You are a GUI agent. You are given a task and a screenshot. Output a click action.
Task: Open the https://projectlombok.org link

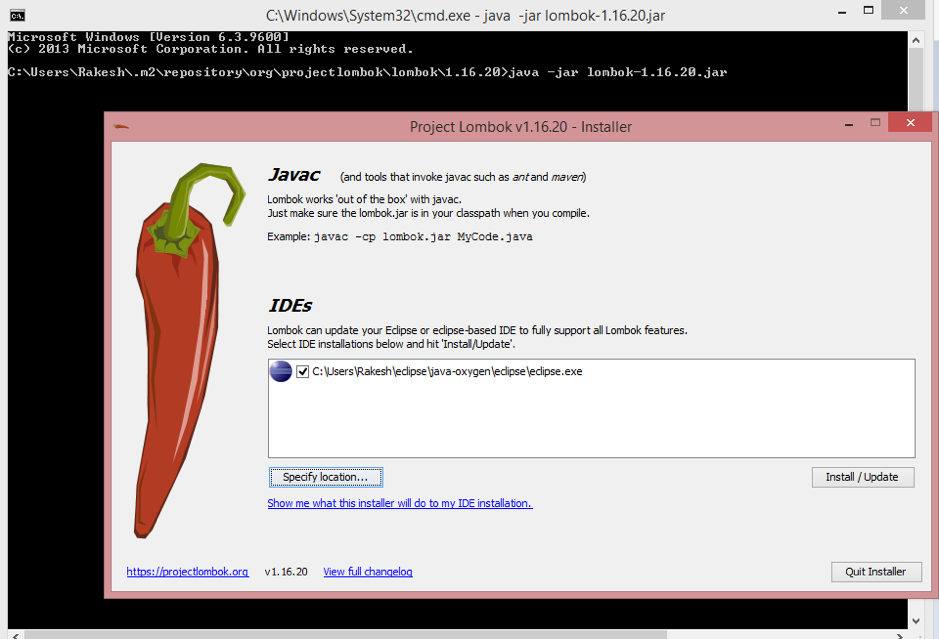tap(187, 571)
